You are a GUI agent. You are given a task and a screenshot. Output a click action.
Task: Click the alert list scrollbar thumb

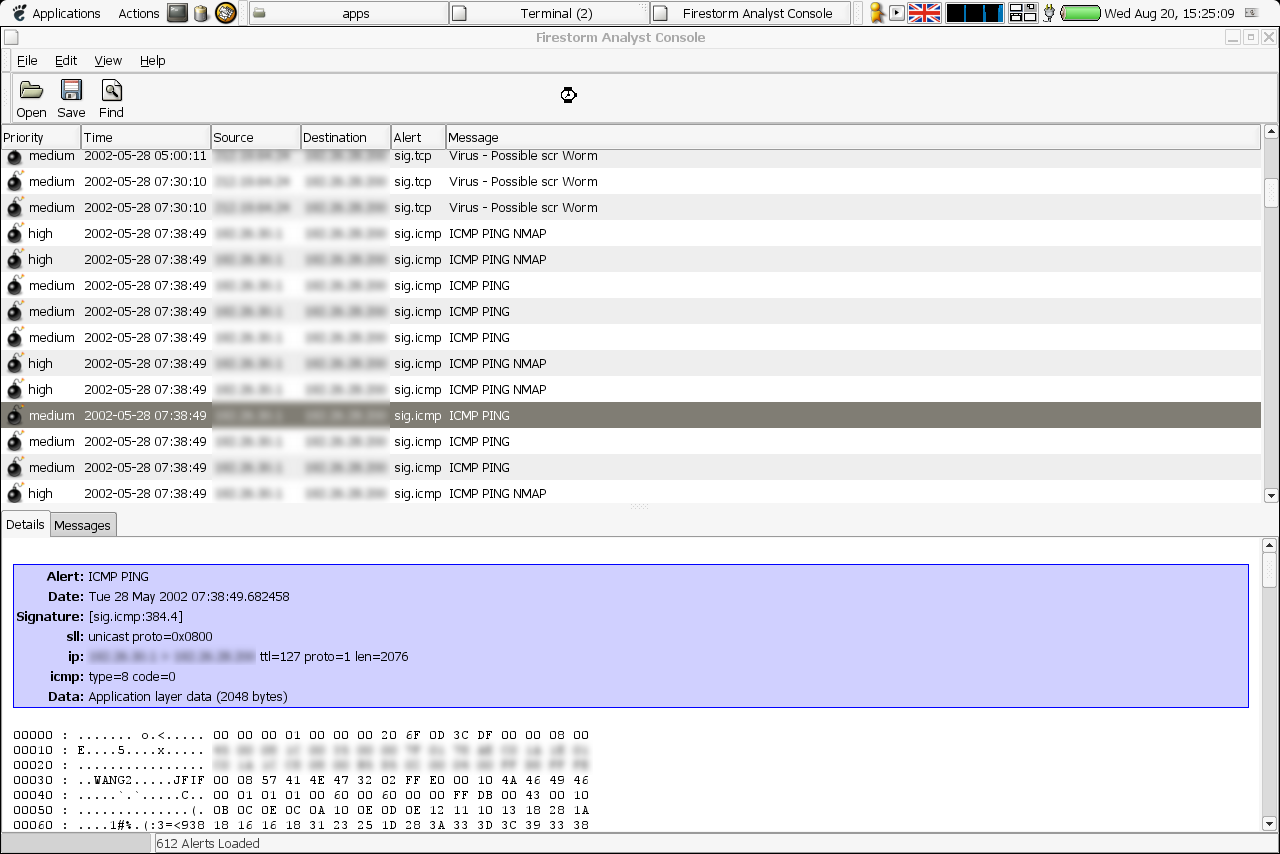point(1271,192)
